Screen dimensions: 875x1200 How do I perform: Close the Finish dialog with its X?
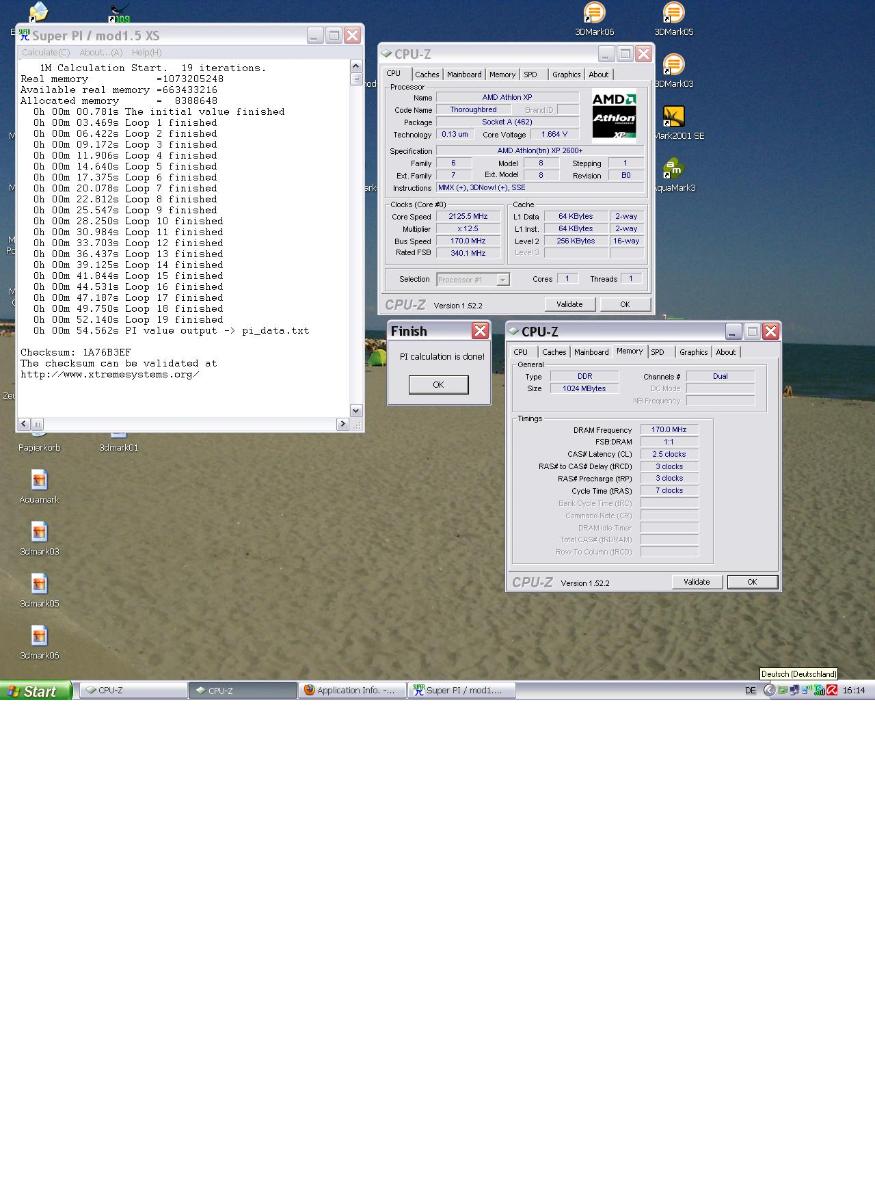(x=480, y=331)
